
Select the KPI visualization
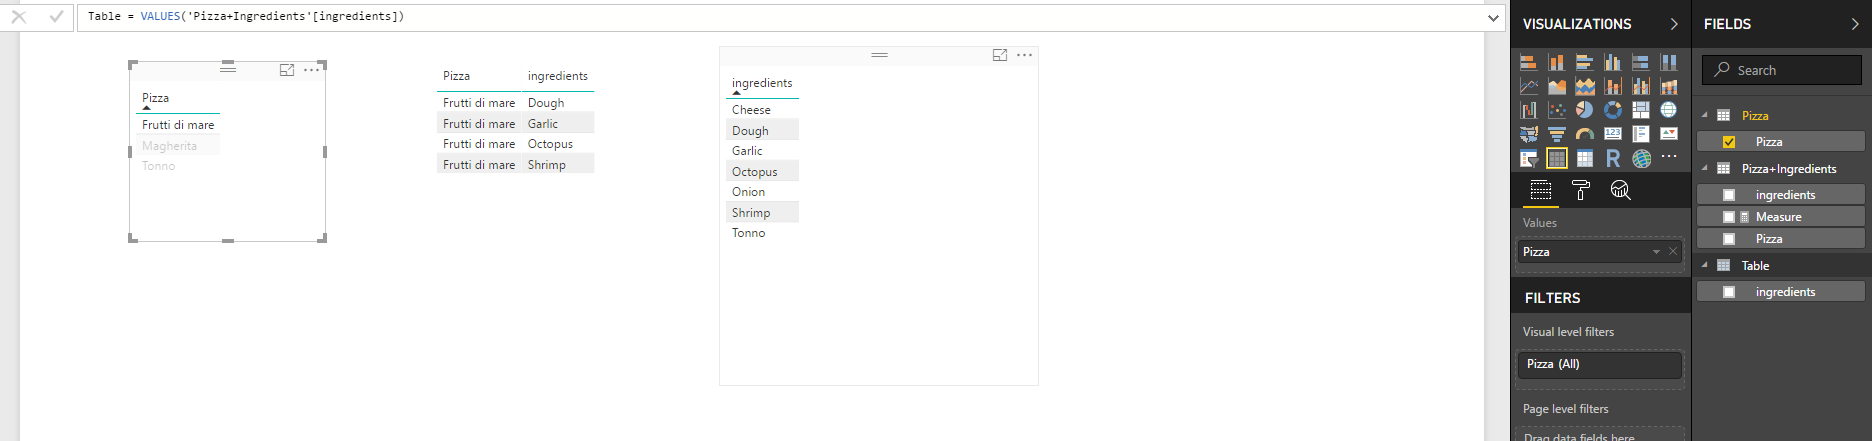point(1669,134)
